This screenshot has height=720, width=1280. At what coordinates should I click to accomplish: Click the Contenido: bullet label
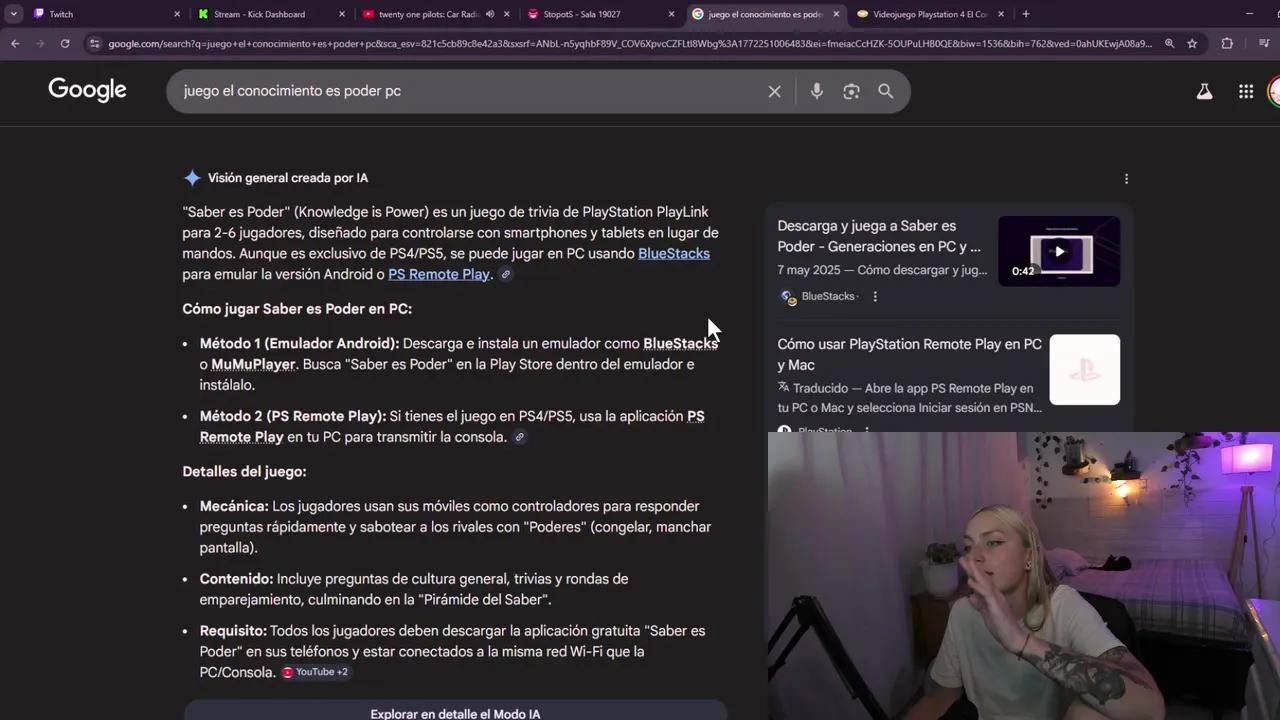coord(236,579)
